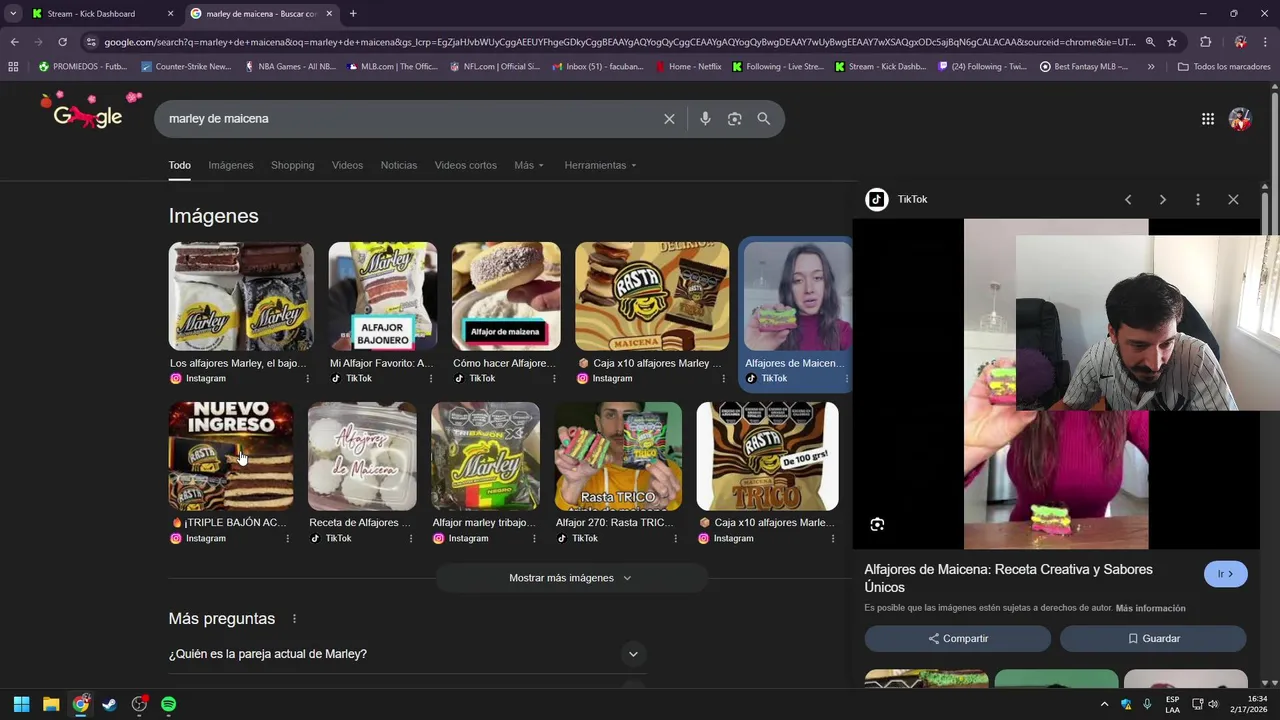Open 'NUEVO INGRESO' triple bajón thumbnail
Image resolution: width=1280 pixels, height=720 pixels.
[x=231, y=456]
